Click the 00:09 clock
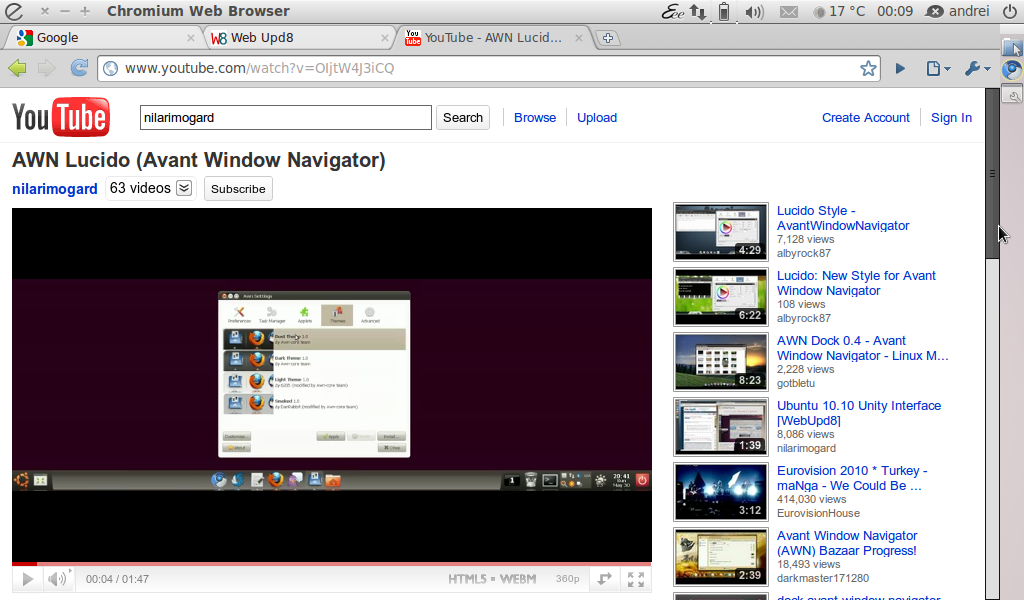 point(895,11)
